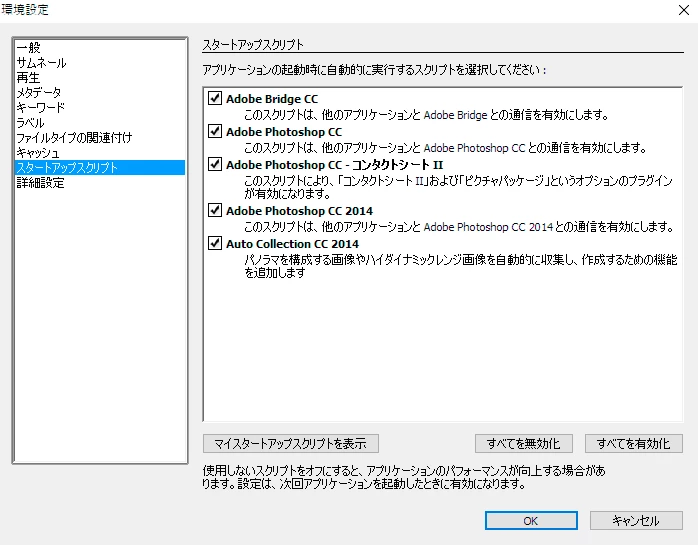
Task: Close the 環境設定 dialog window
Action: tap(684, 10)
